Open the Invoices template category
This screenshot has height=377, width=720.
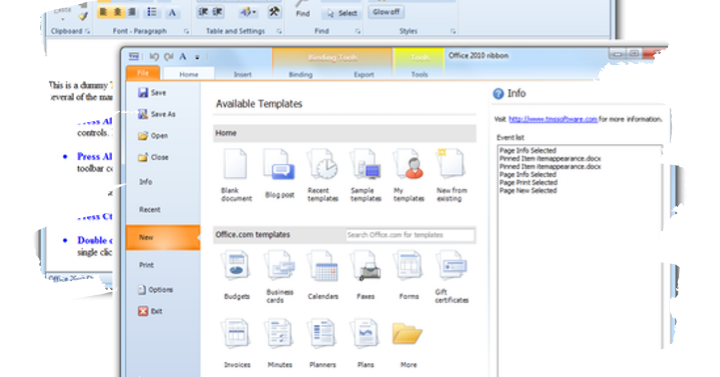(237, 343)
